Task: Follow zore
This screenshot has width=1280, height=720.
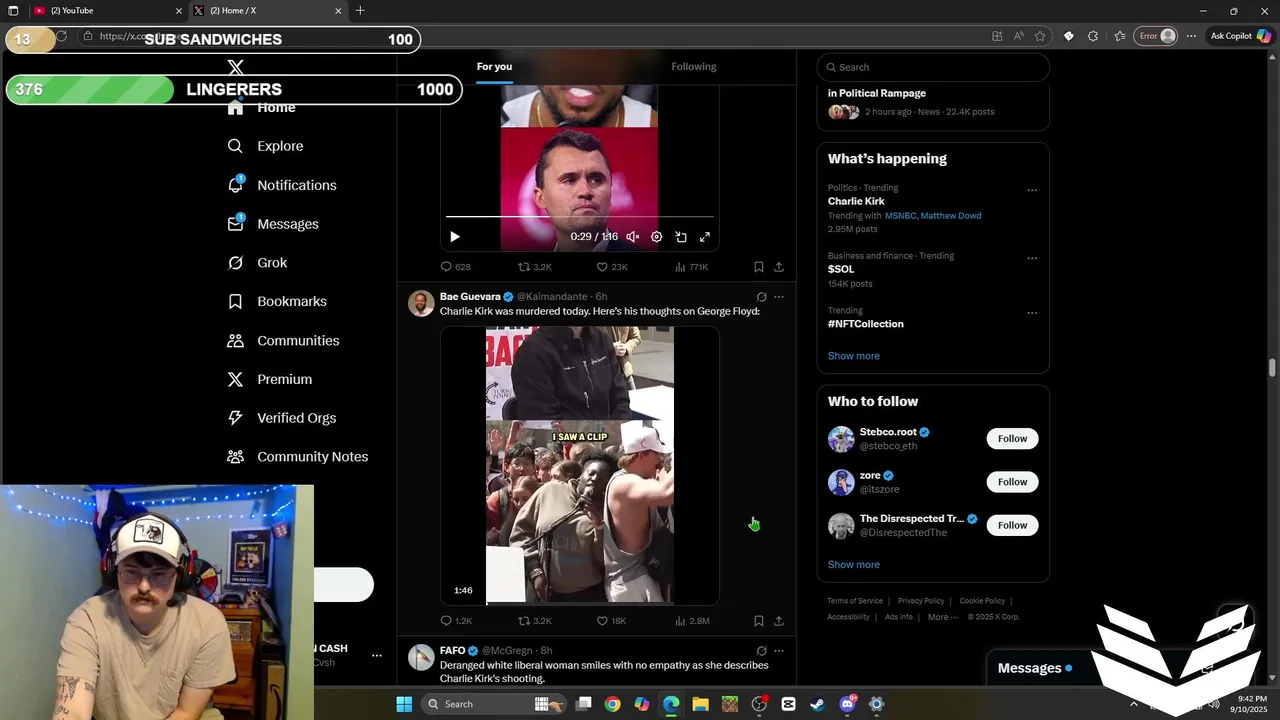Action: [x=1012, y=482]
